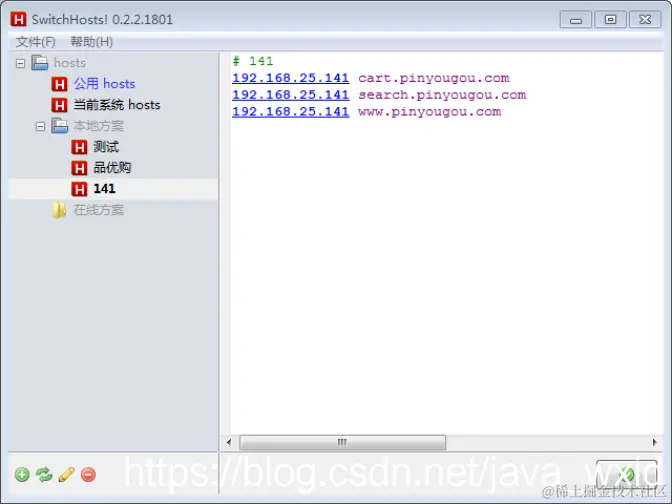Click the green apply checkmark button

point(627,474)
